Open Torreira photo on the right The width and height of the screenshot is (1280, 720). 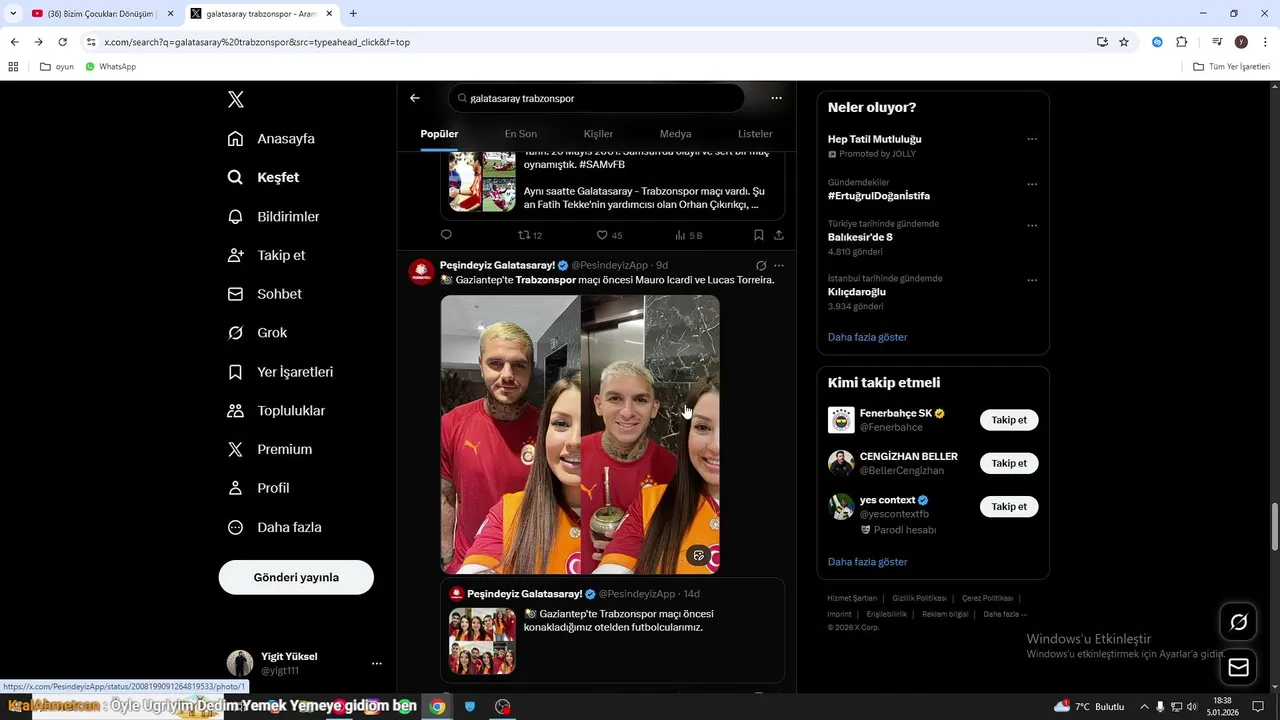point(650,435)
